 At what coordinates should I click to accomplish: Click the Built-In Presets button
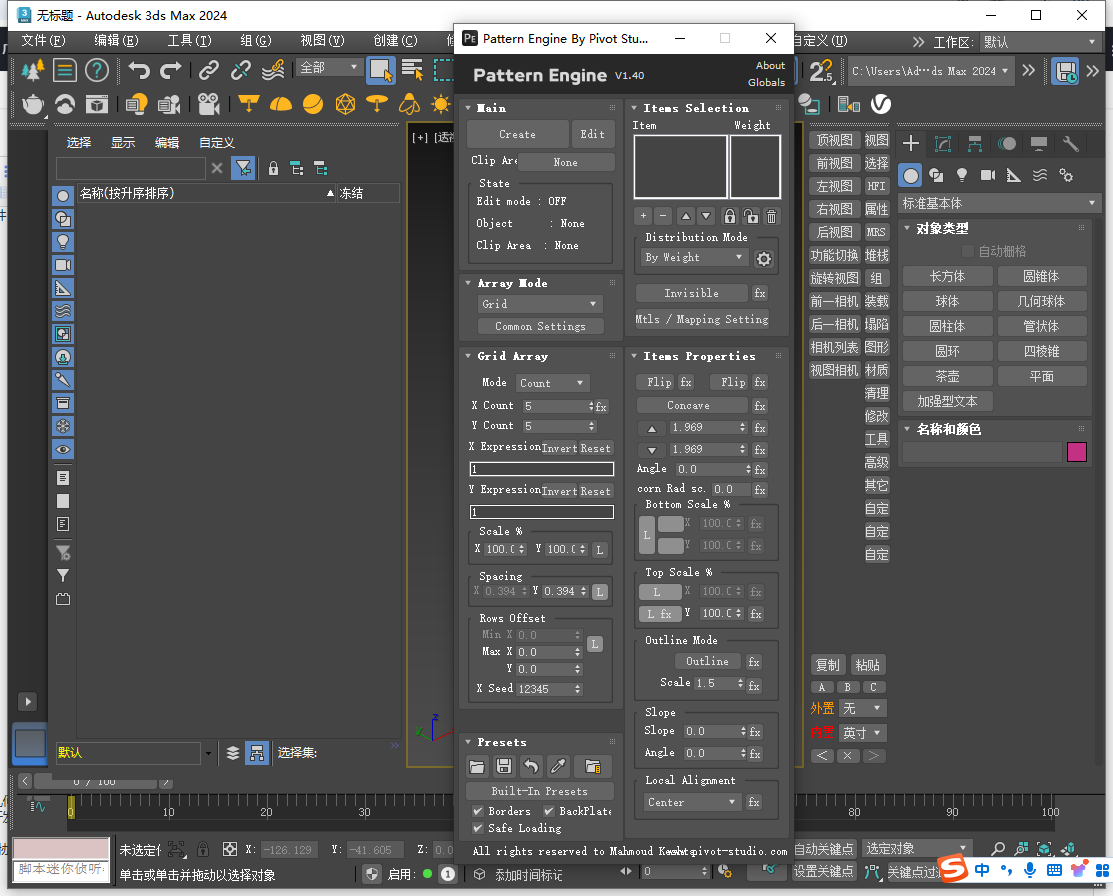pyautogui.click(x=539, y=791)
